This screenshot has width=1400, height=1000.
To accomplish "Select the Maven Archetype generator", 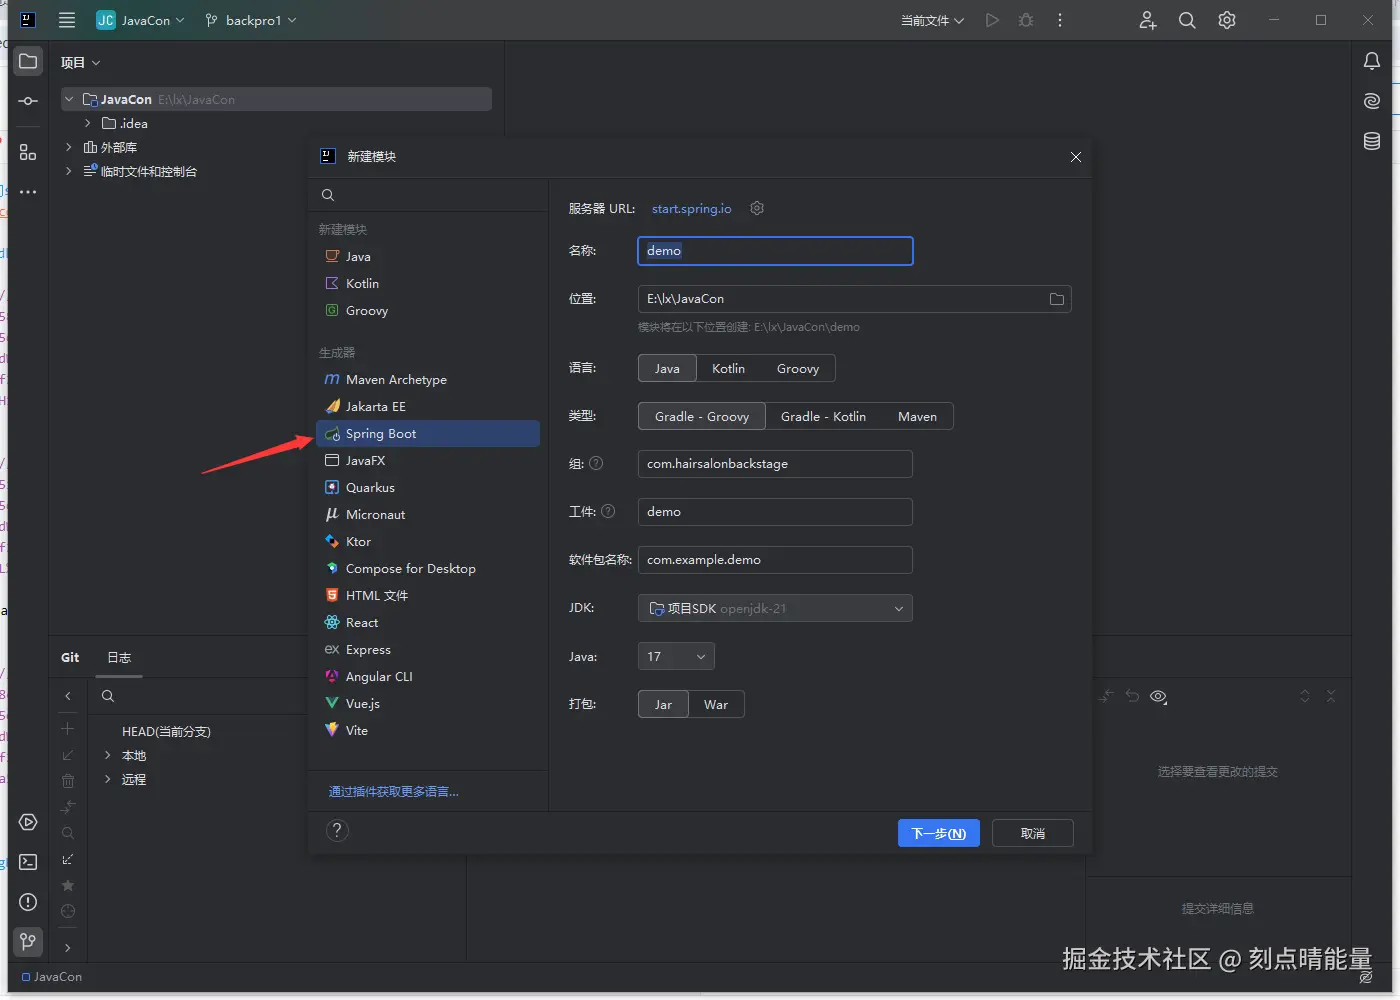I will tap(428, 379).
